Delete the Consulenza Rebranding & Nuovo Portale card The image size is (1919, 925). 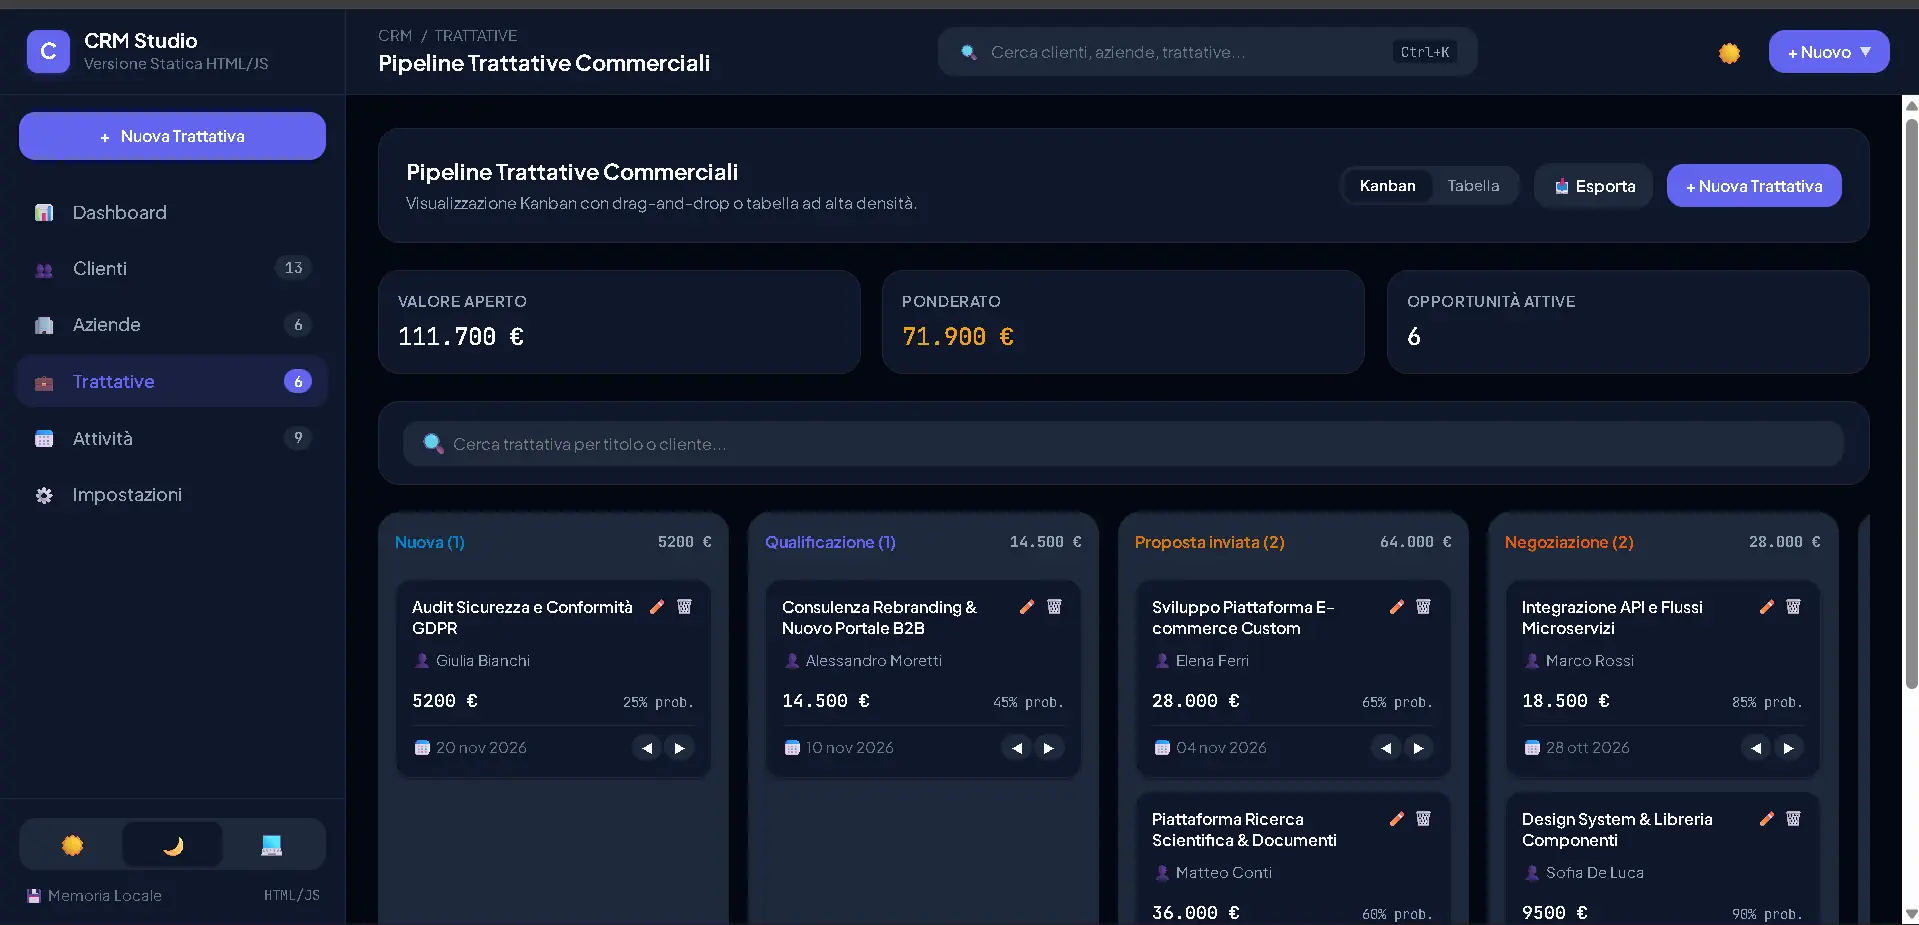(1054, 607)
